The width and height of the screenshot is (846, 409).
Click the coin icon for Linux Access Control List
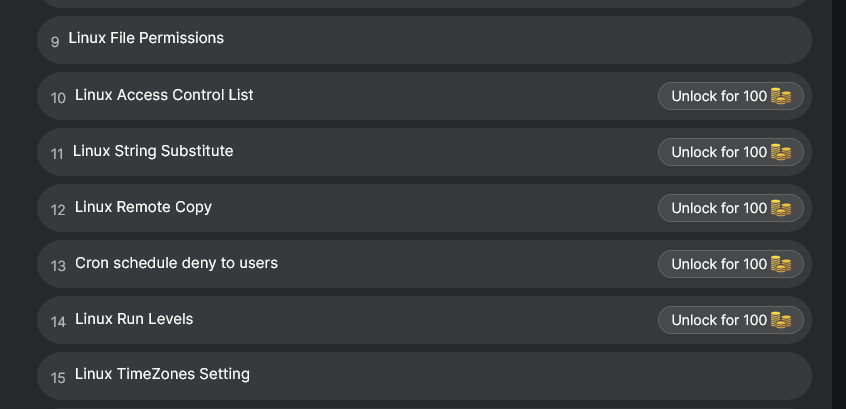(x=781, y=96)
